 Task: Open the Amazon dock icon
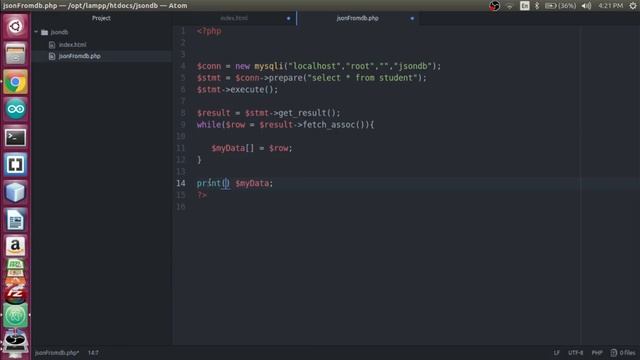16,246
